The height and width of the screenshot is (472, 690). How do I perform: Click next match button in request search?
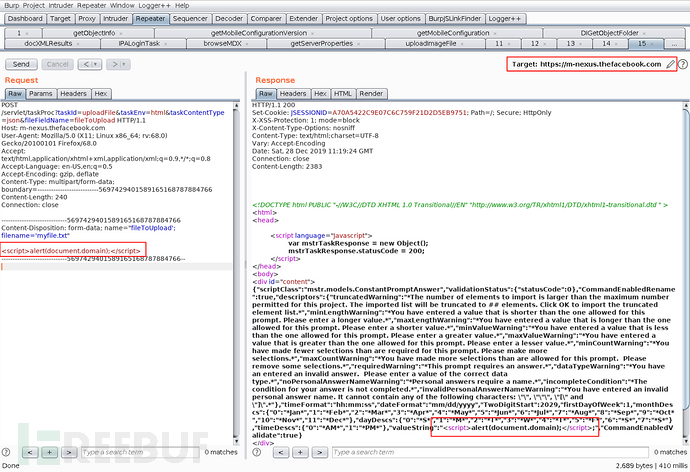pyautogui.click(x=69, y=452)
